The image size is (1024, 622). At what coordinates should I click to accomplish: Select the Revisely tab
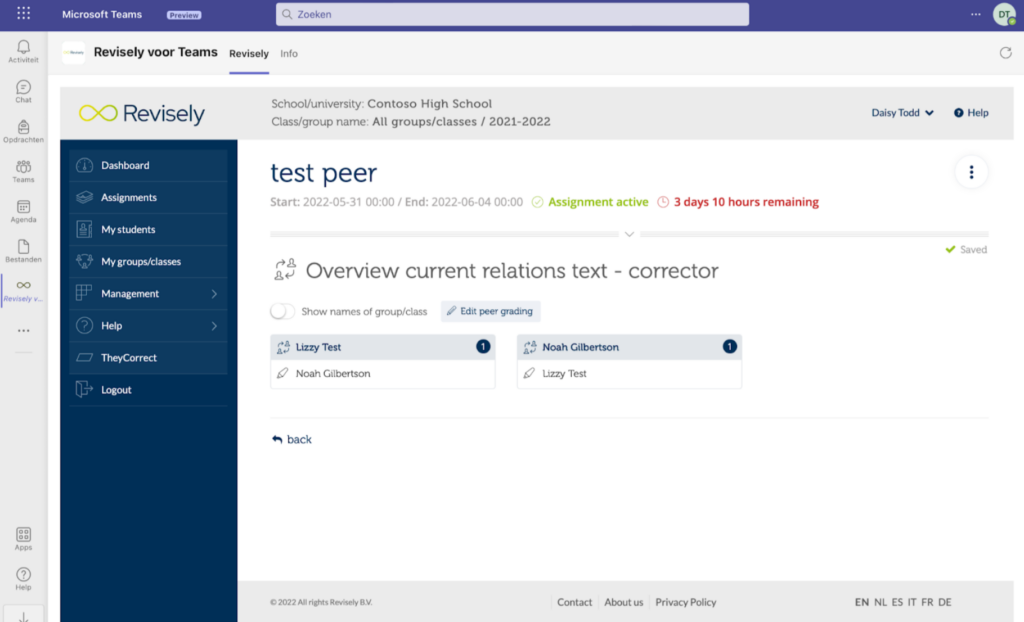pyautogui.click(x=248, y=54)
